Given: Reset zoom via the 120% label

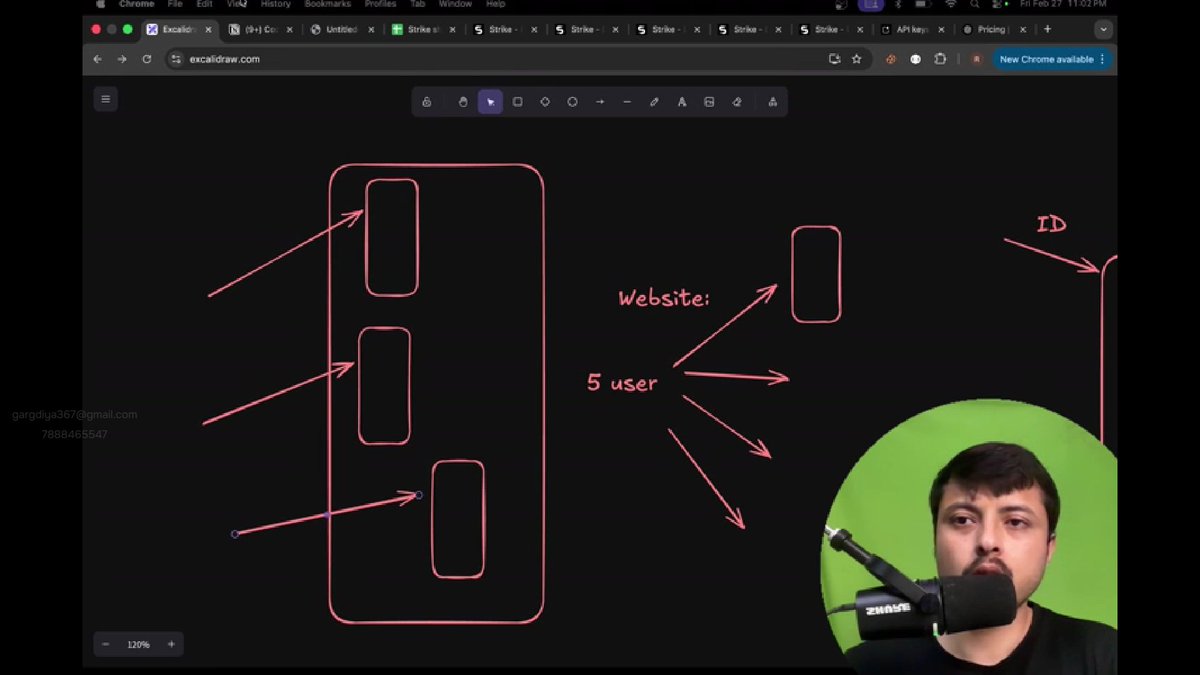Looking at the screenshot, I should coord(138,645).
